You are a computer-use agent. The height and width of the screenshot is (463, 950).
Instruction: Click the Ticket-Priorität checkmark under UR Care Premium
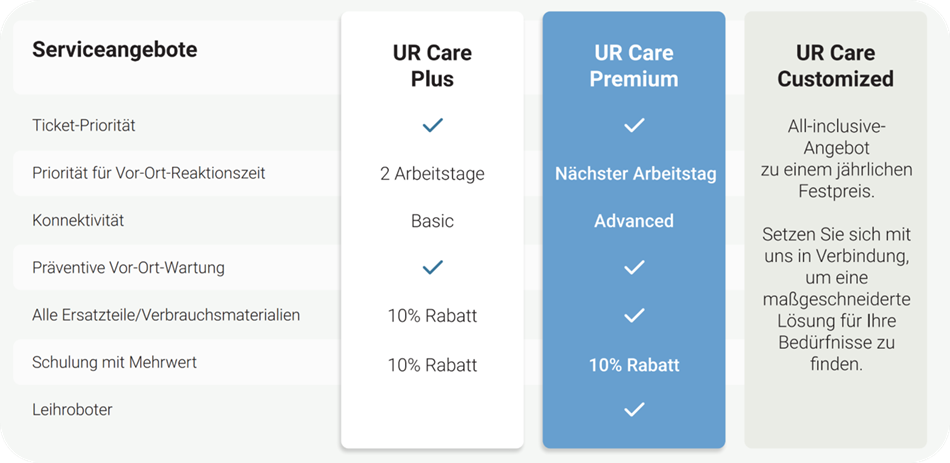click(634, 125)
